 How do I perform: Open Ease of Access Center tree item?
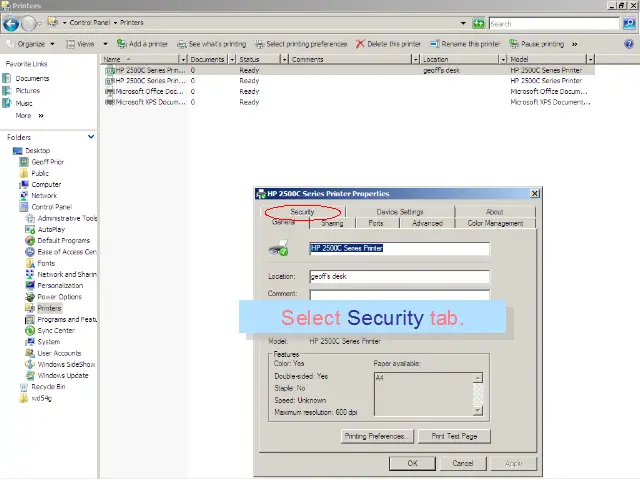pyautogui.click(x=67, y=252)
